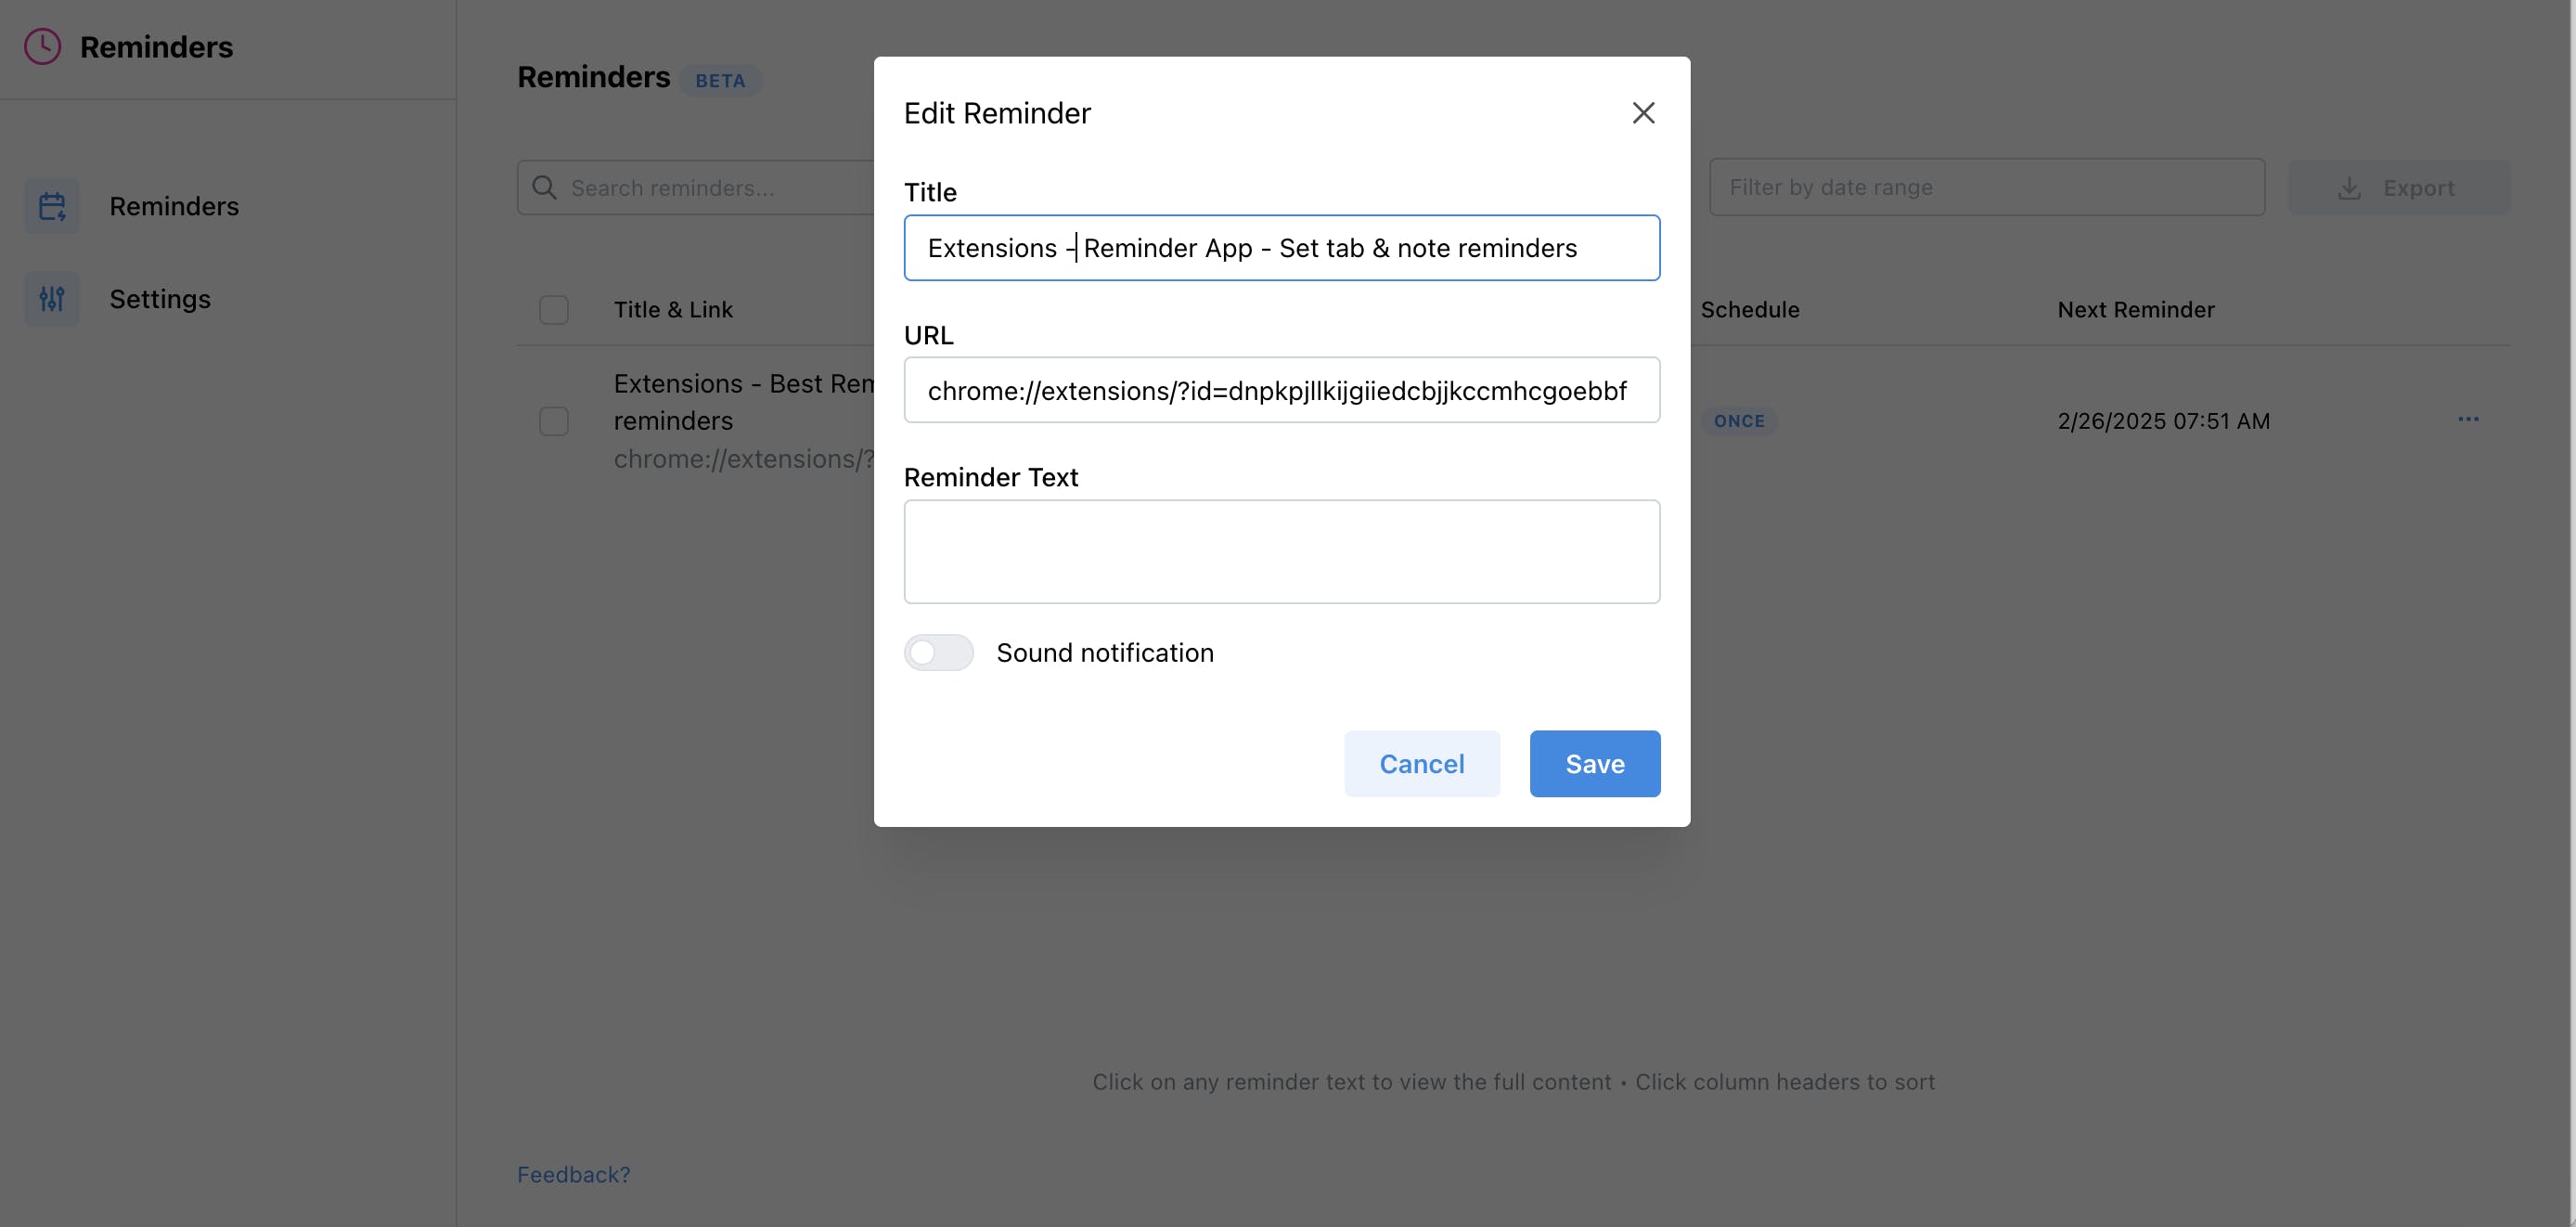Sort by Title & Link column header
The image size is (2576, 1227).
(x=673, y=310)
